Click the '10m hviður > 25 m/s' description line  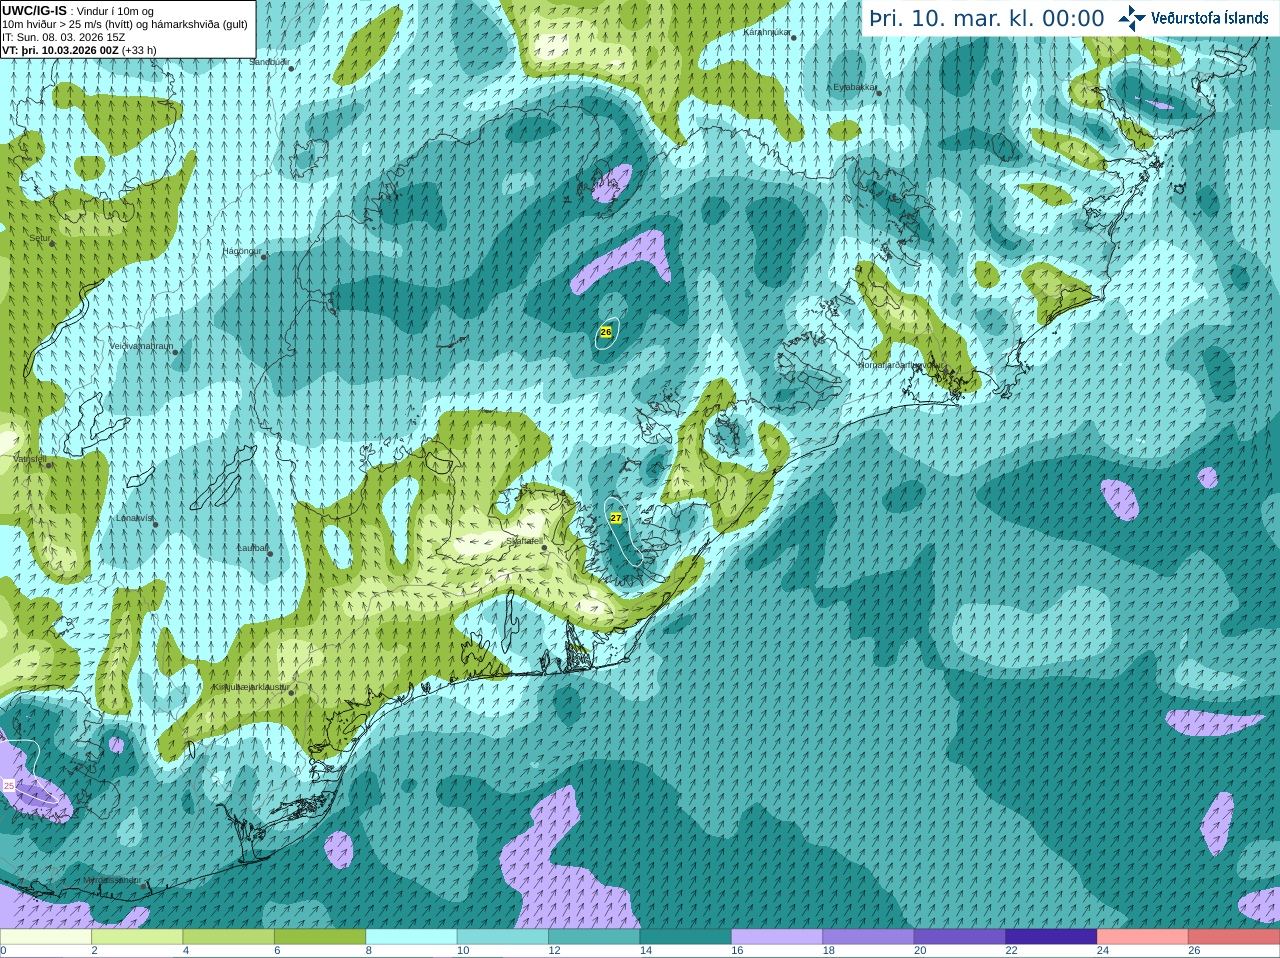[124, 24]
